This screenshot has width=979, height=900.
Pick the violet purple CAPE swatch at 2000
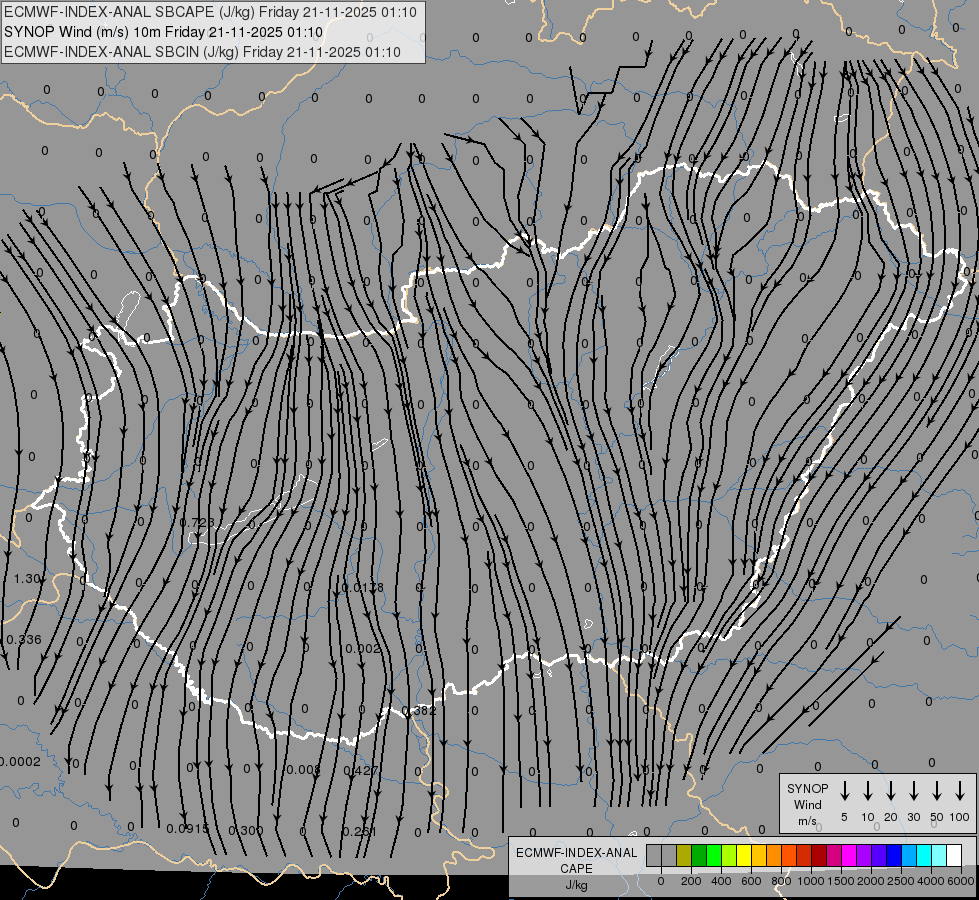click(x=863, y=855)
